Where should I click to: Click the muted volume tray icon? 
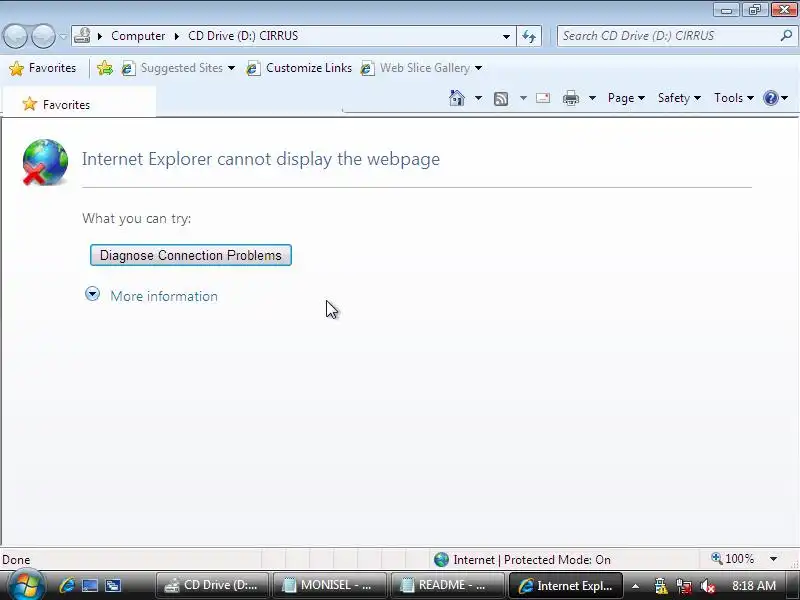coord(707,586)
